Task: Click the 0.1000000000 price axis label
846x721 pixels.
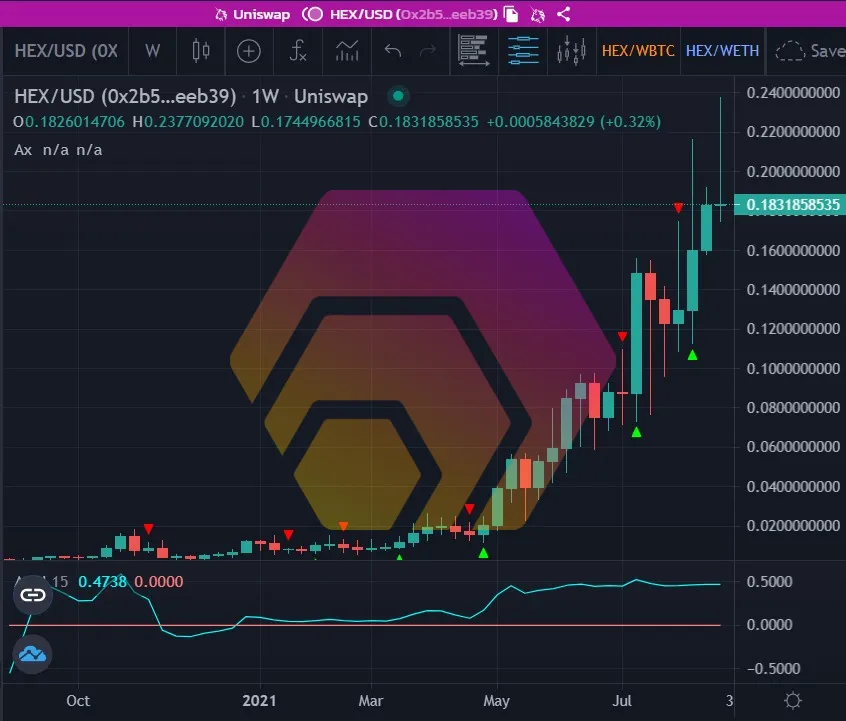Action: [793, 369]
